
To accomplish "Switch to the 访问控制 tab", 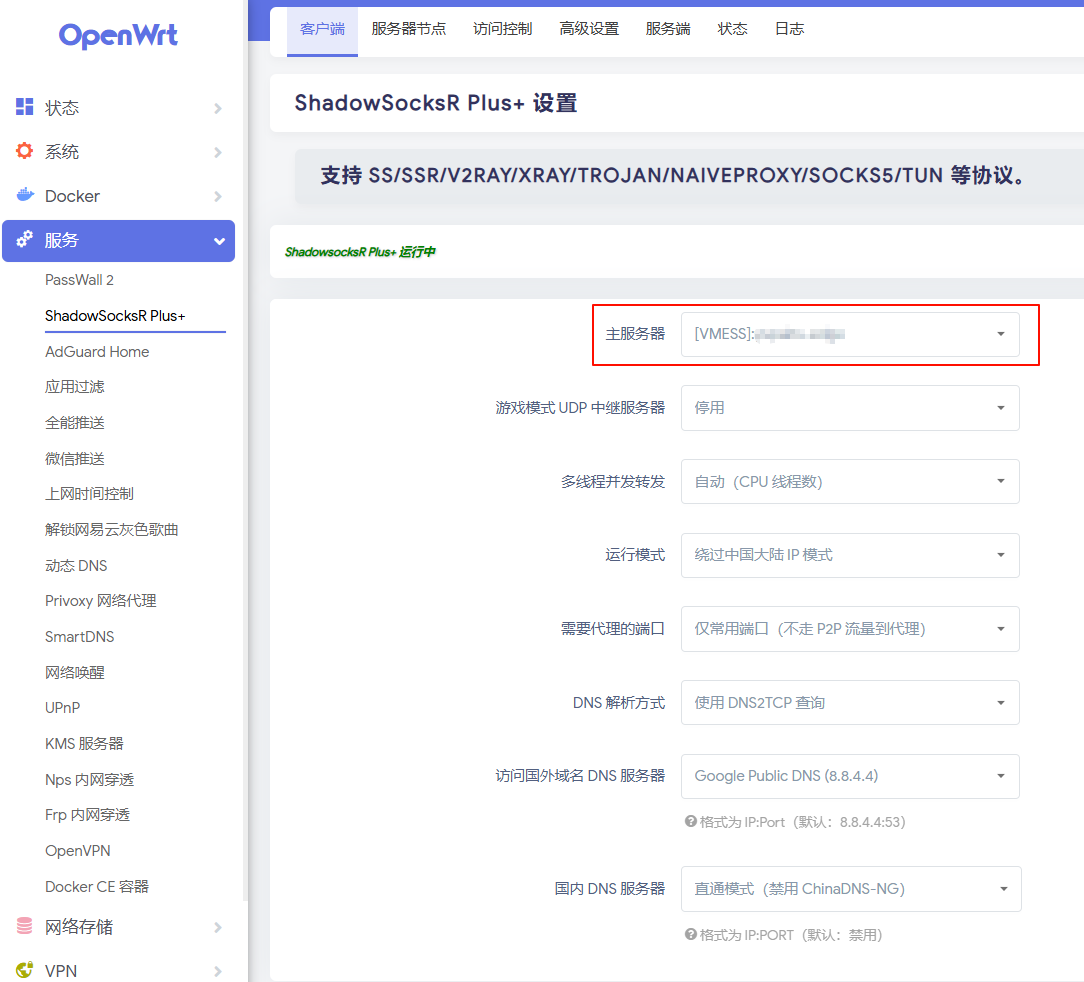I will 502,29.
